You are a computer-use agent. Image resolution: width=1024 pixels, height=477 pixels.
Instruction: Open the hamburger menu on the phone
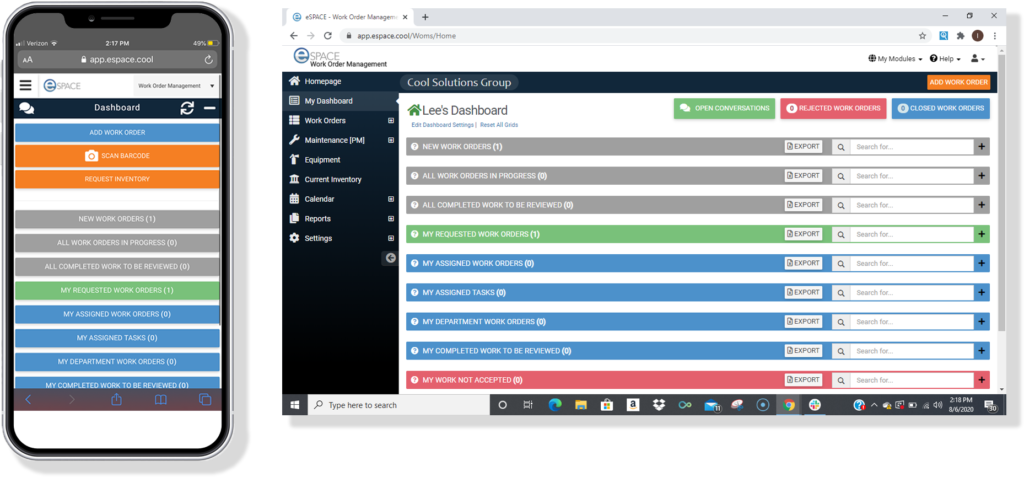click(x=25, y=86)
